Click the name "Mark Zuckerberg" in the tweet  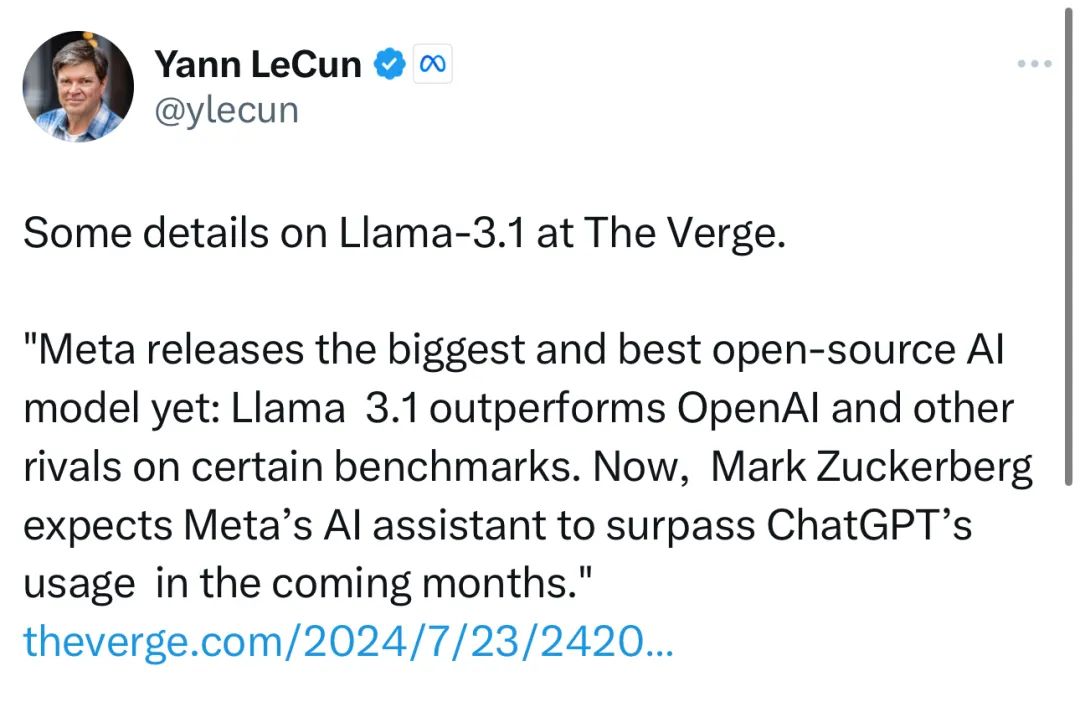(x=871, y=467)
